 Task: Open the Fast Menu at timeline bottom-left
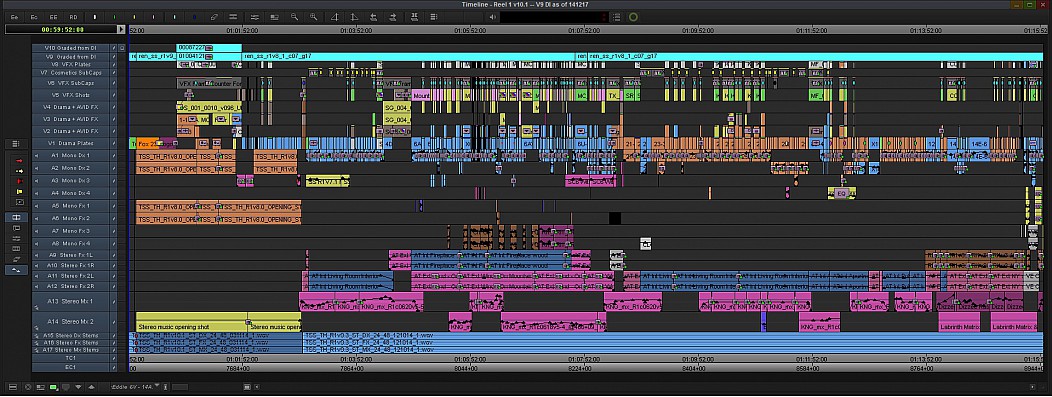click(13, 387)
